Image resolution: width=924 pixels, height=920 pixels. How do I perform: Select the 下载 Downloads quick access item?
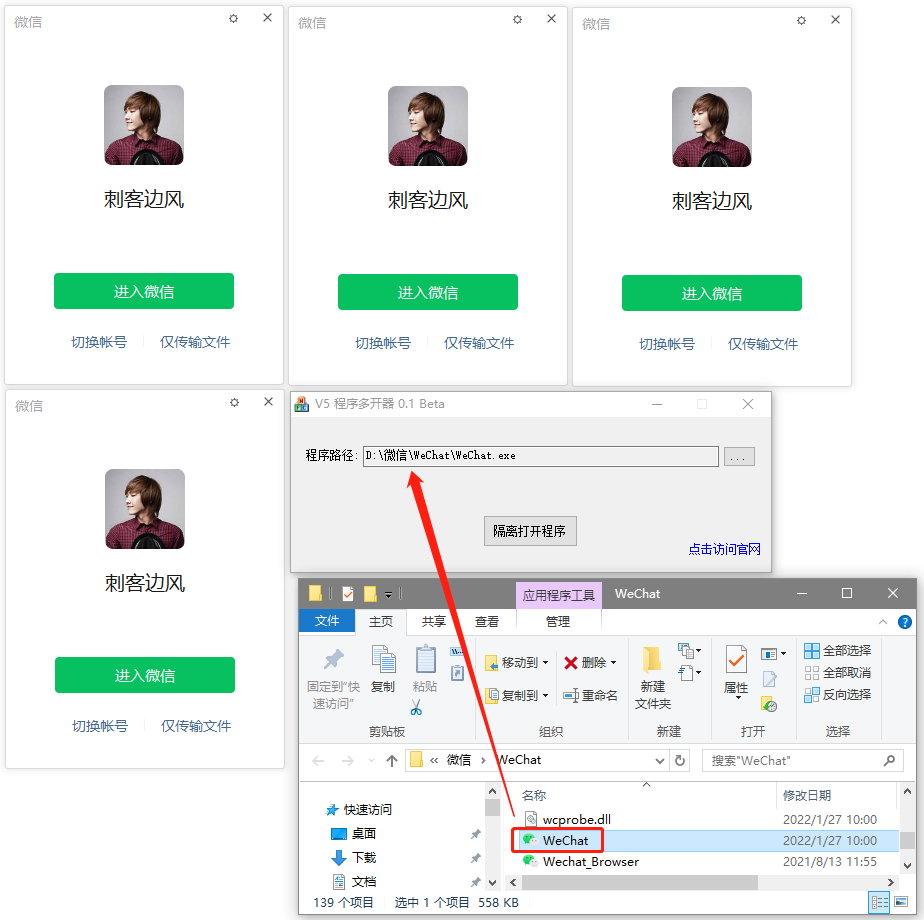point(354,858)
